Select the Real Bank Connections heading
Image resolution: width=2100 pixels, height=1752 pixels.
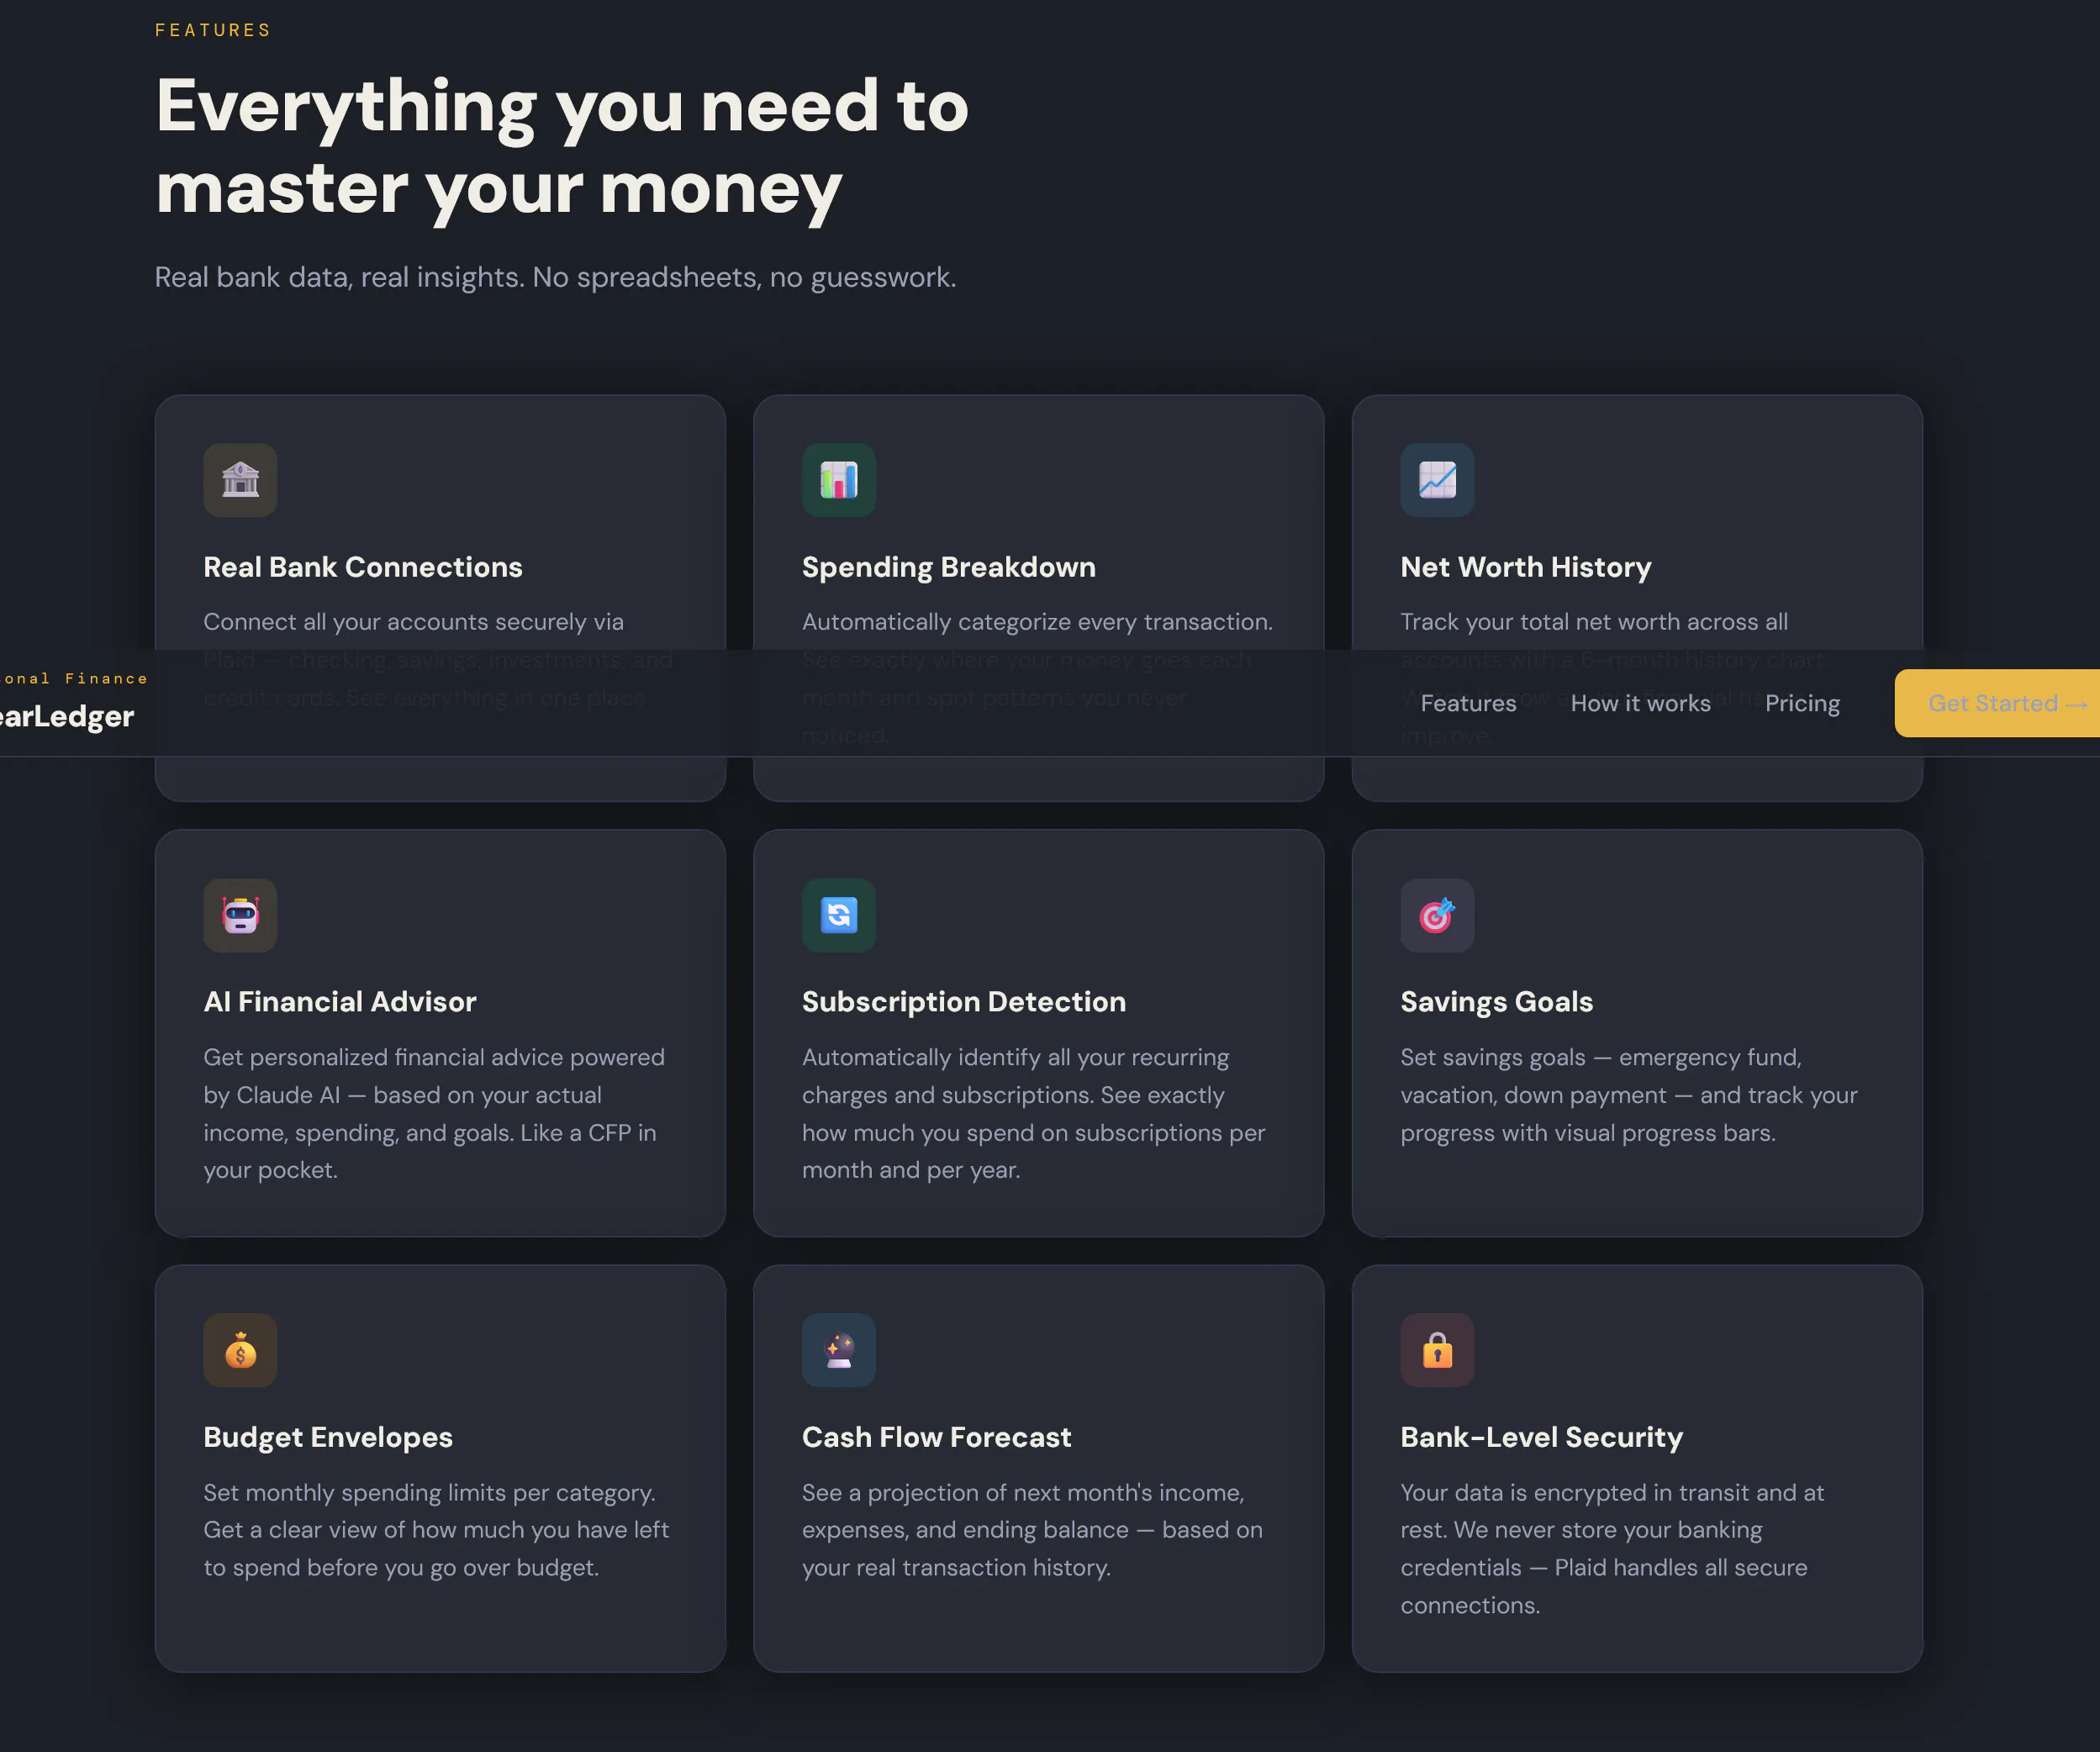coord(363,567)
